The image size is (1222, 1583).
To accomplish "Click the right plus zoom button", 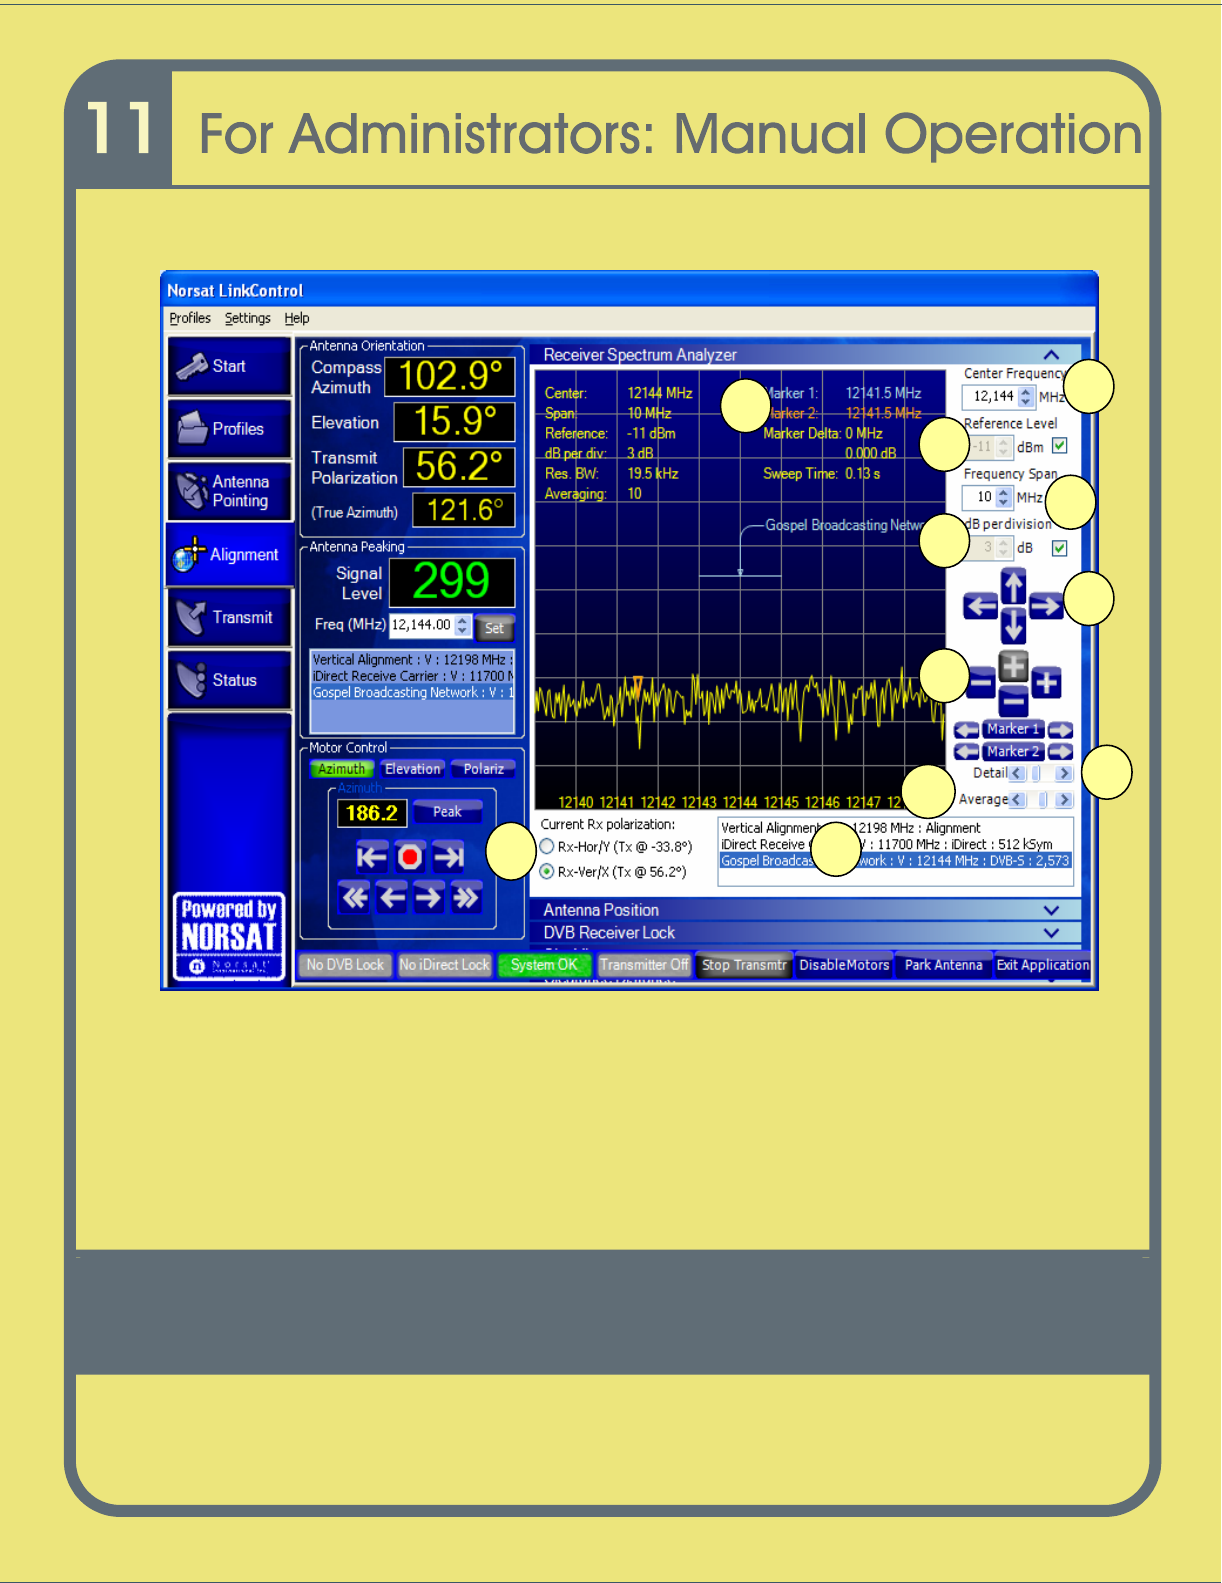I will (x=1046, y=684).
